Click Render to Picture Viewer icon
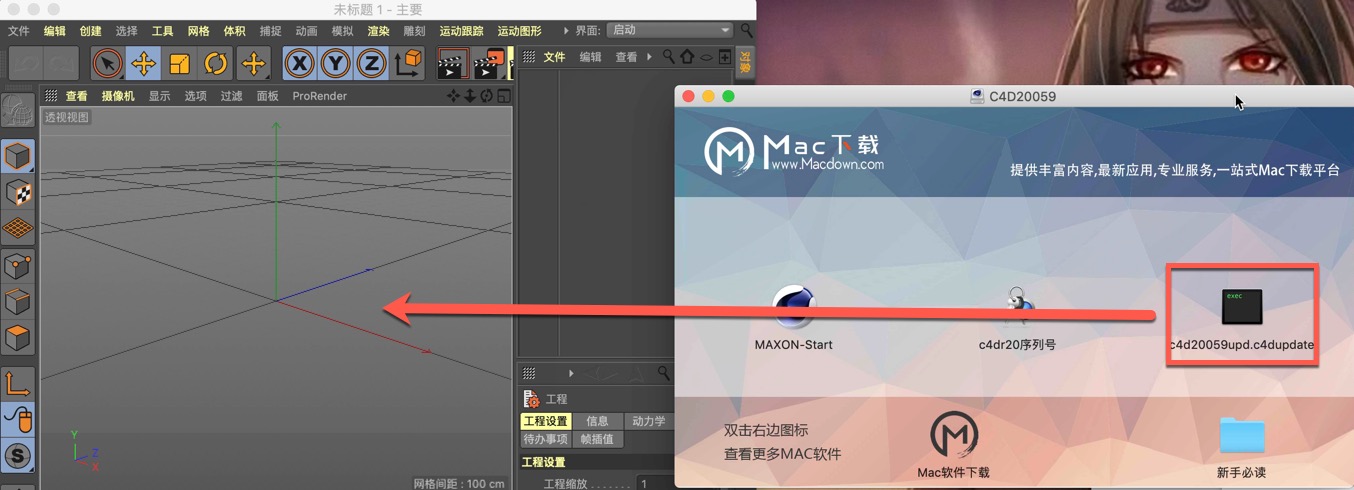 489,64
